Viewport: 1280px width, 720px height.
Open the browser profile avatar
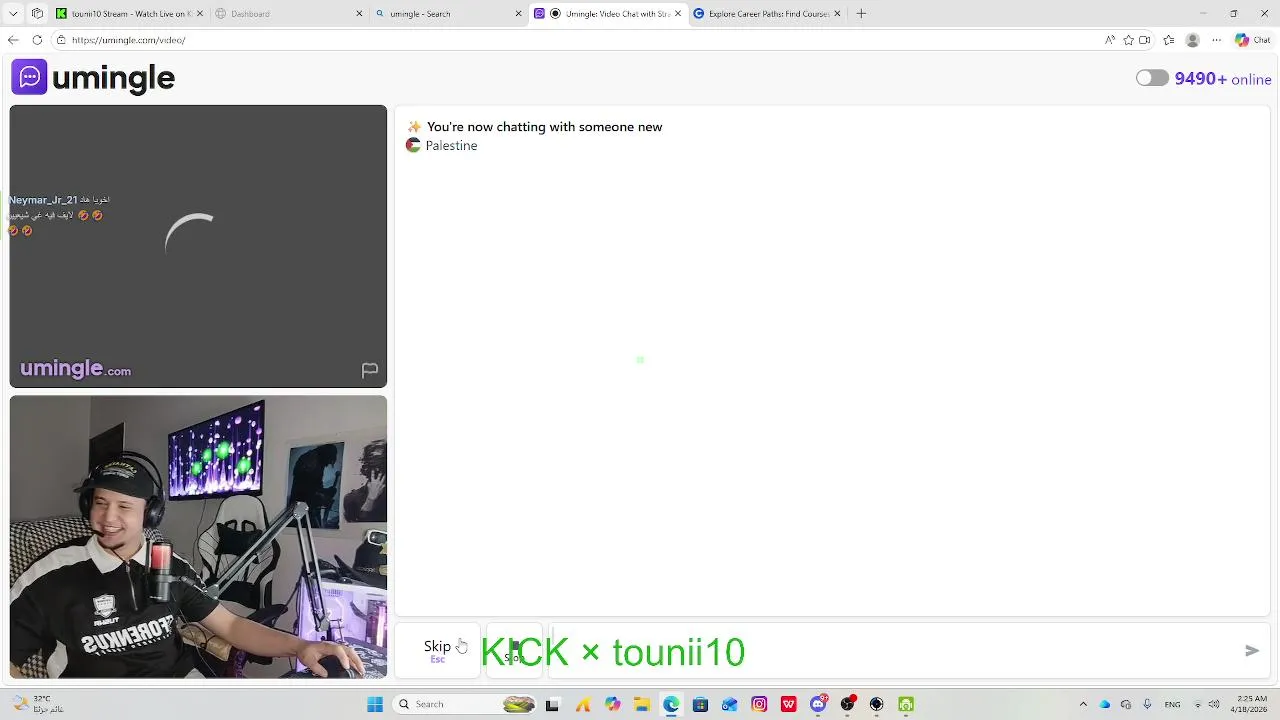pos(1192,40)
